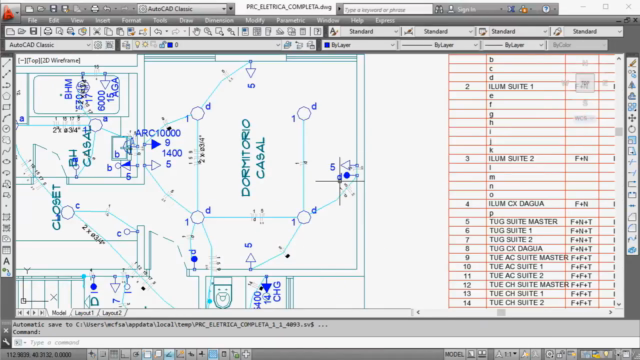Select the Ellipse draw tool
This screenshot has height=360, width=640.
click(x=7, y=162)
